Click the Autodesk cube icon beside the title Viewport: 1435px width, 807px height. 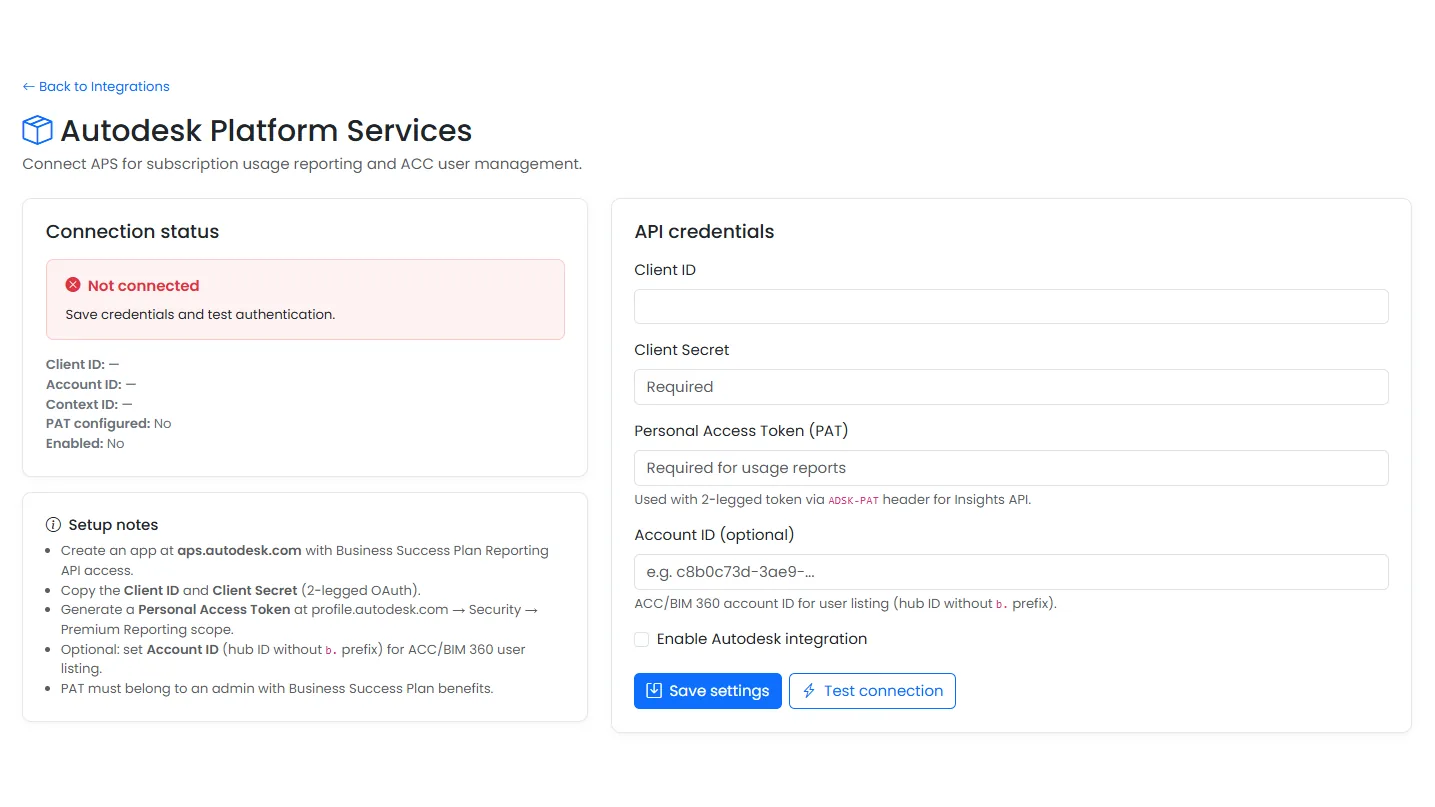click(x=37, y=130)
